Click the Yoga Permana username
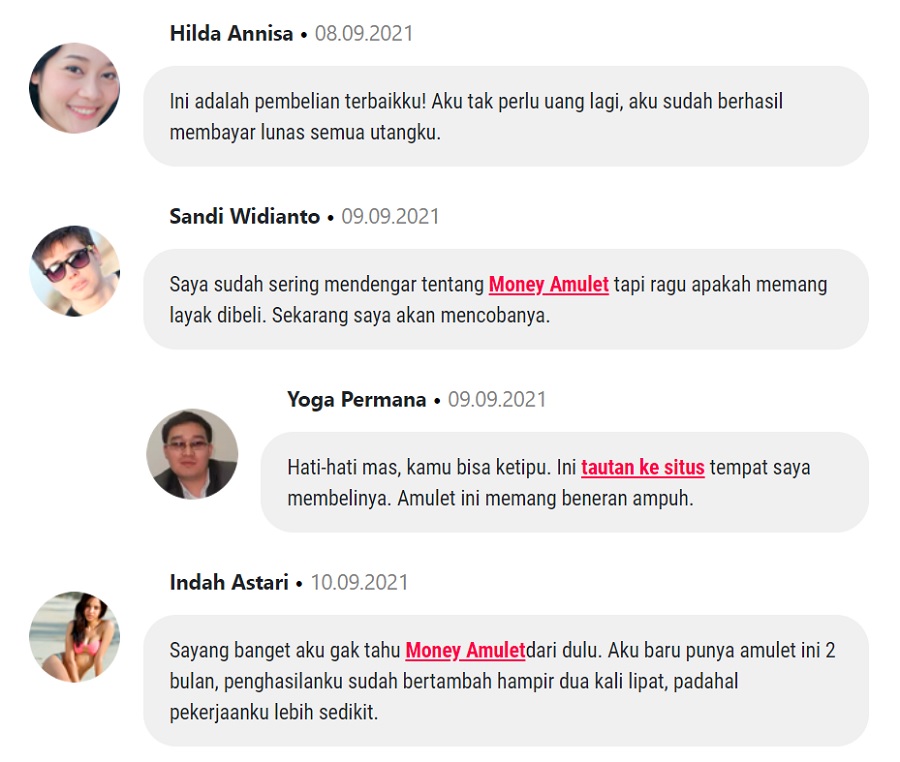The height and width of the screenshot is (762, 900). click(x=356, y=399)
